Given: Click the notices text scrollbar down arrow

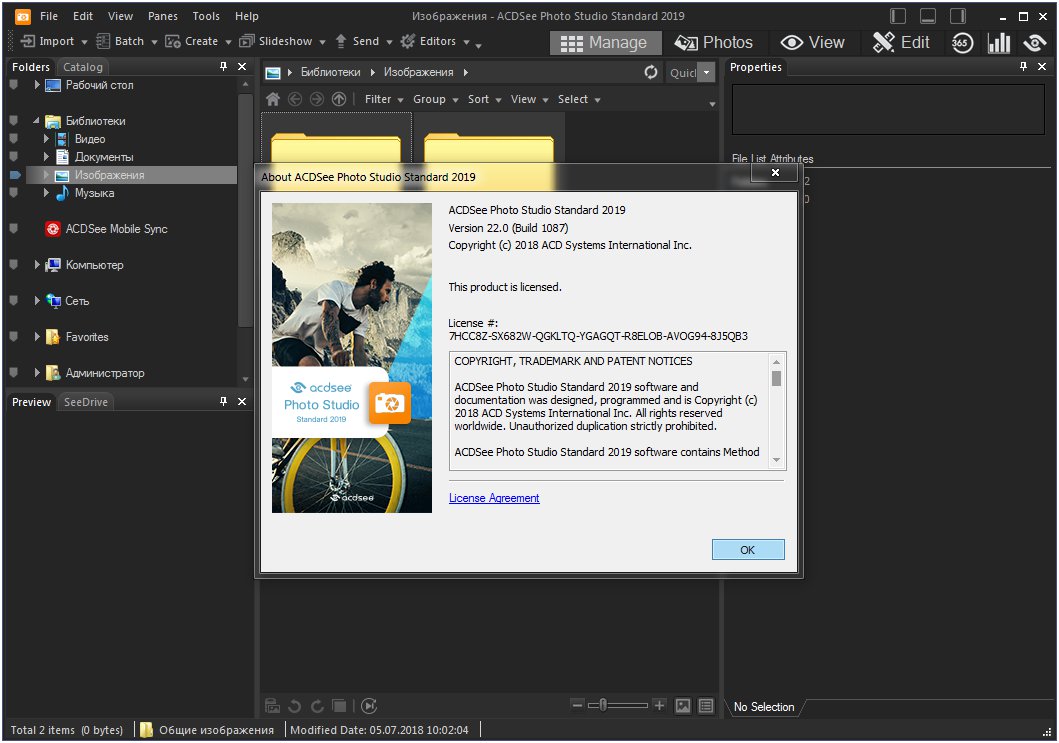Looking at the screenshot, I should [776, 460].
